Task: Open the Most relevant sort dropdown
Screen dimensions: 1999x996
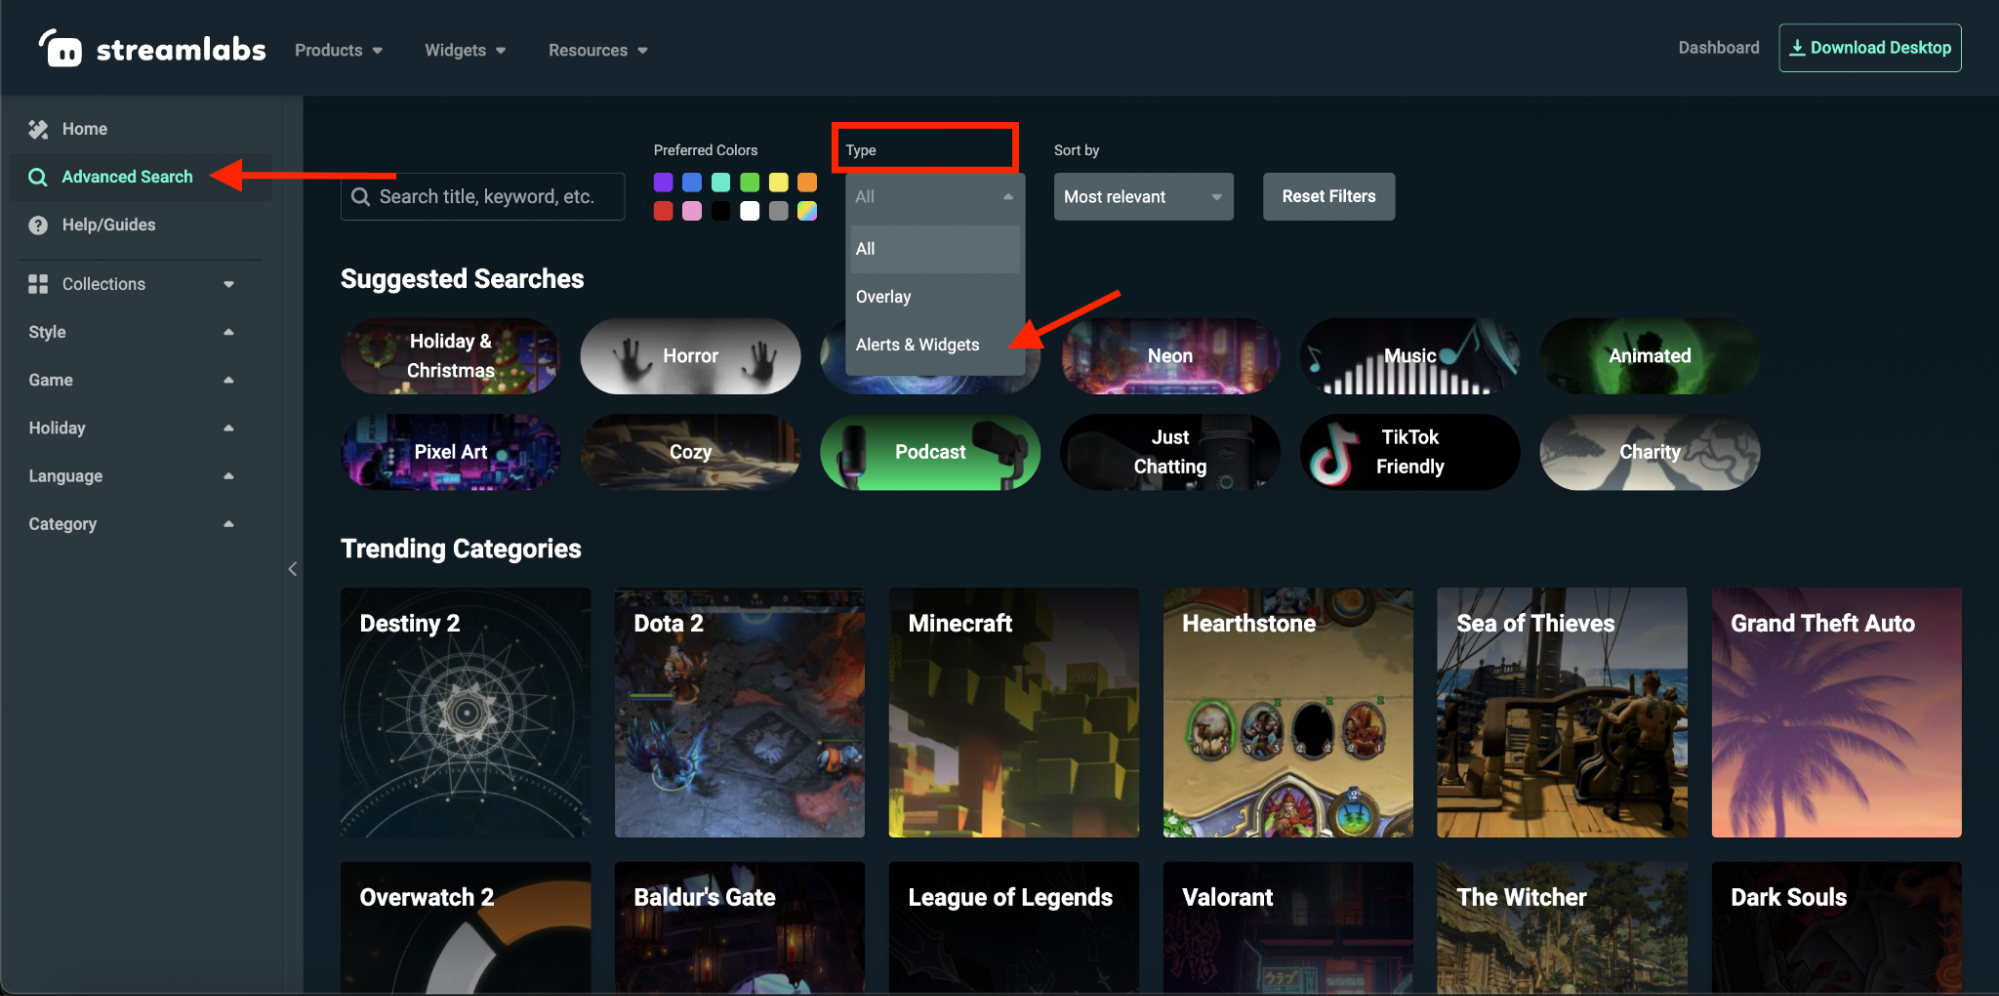Action: (x=1142, y=197)
